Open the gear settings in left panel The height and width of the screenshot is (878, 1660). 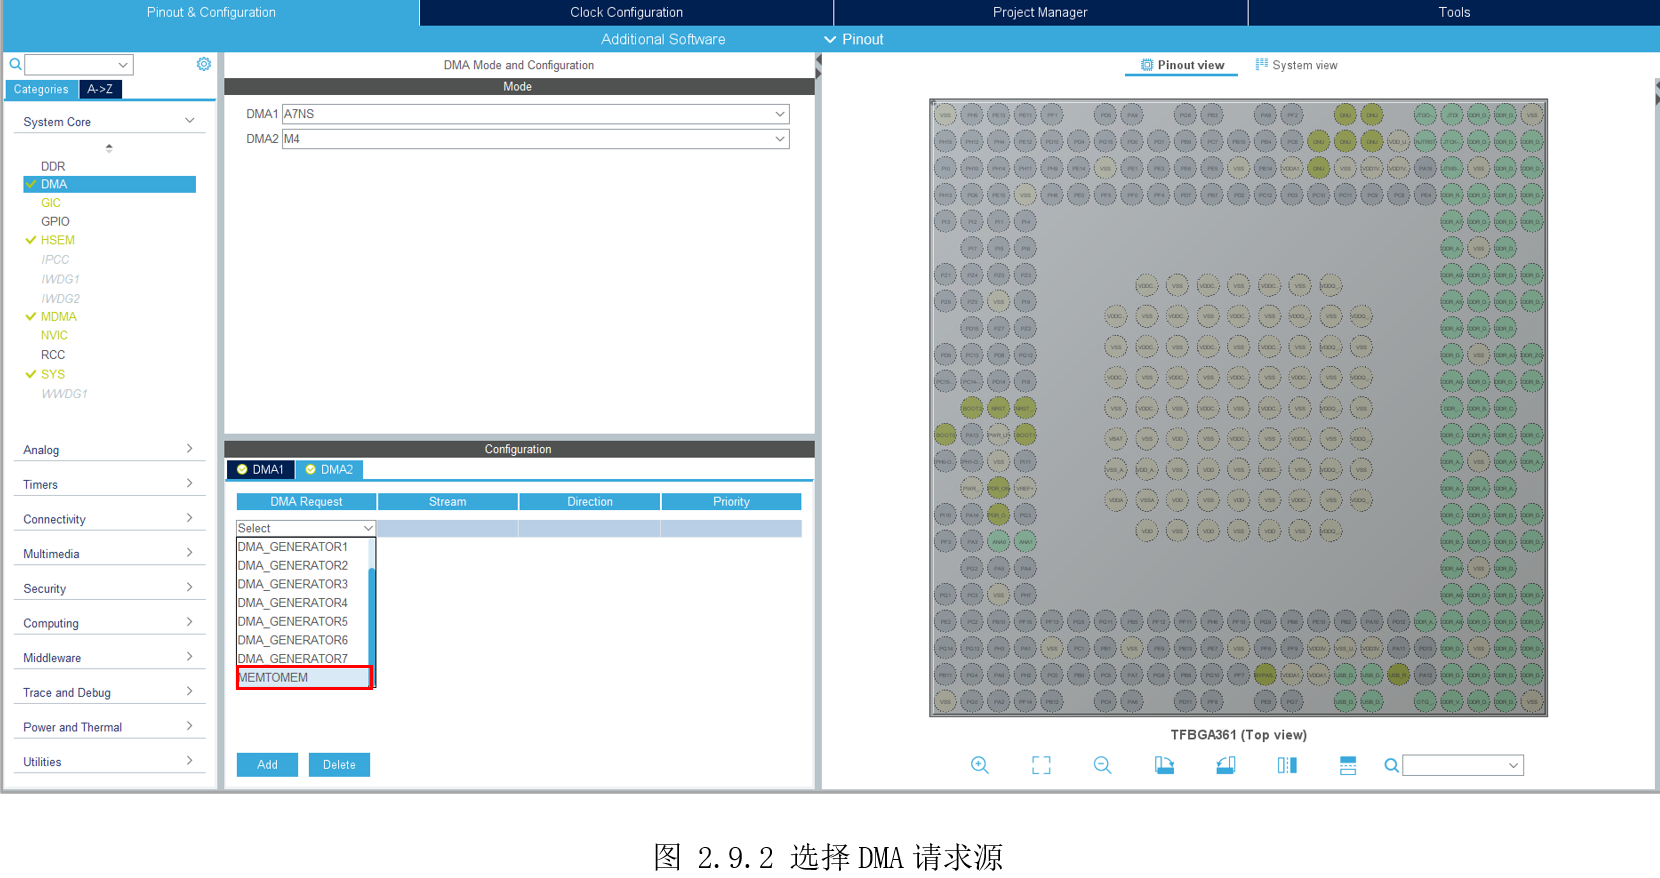pos(204,64)
